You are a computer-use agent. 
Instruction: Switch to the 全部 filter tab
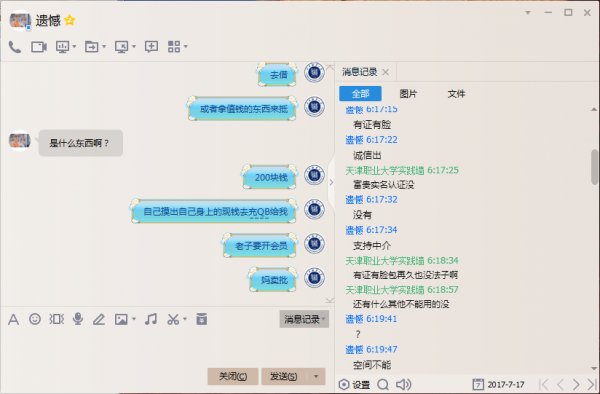360,93
